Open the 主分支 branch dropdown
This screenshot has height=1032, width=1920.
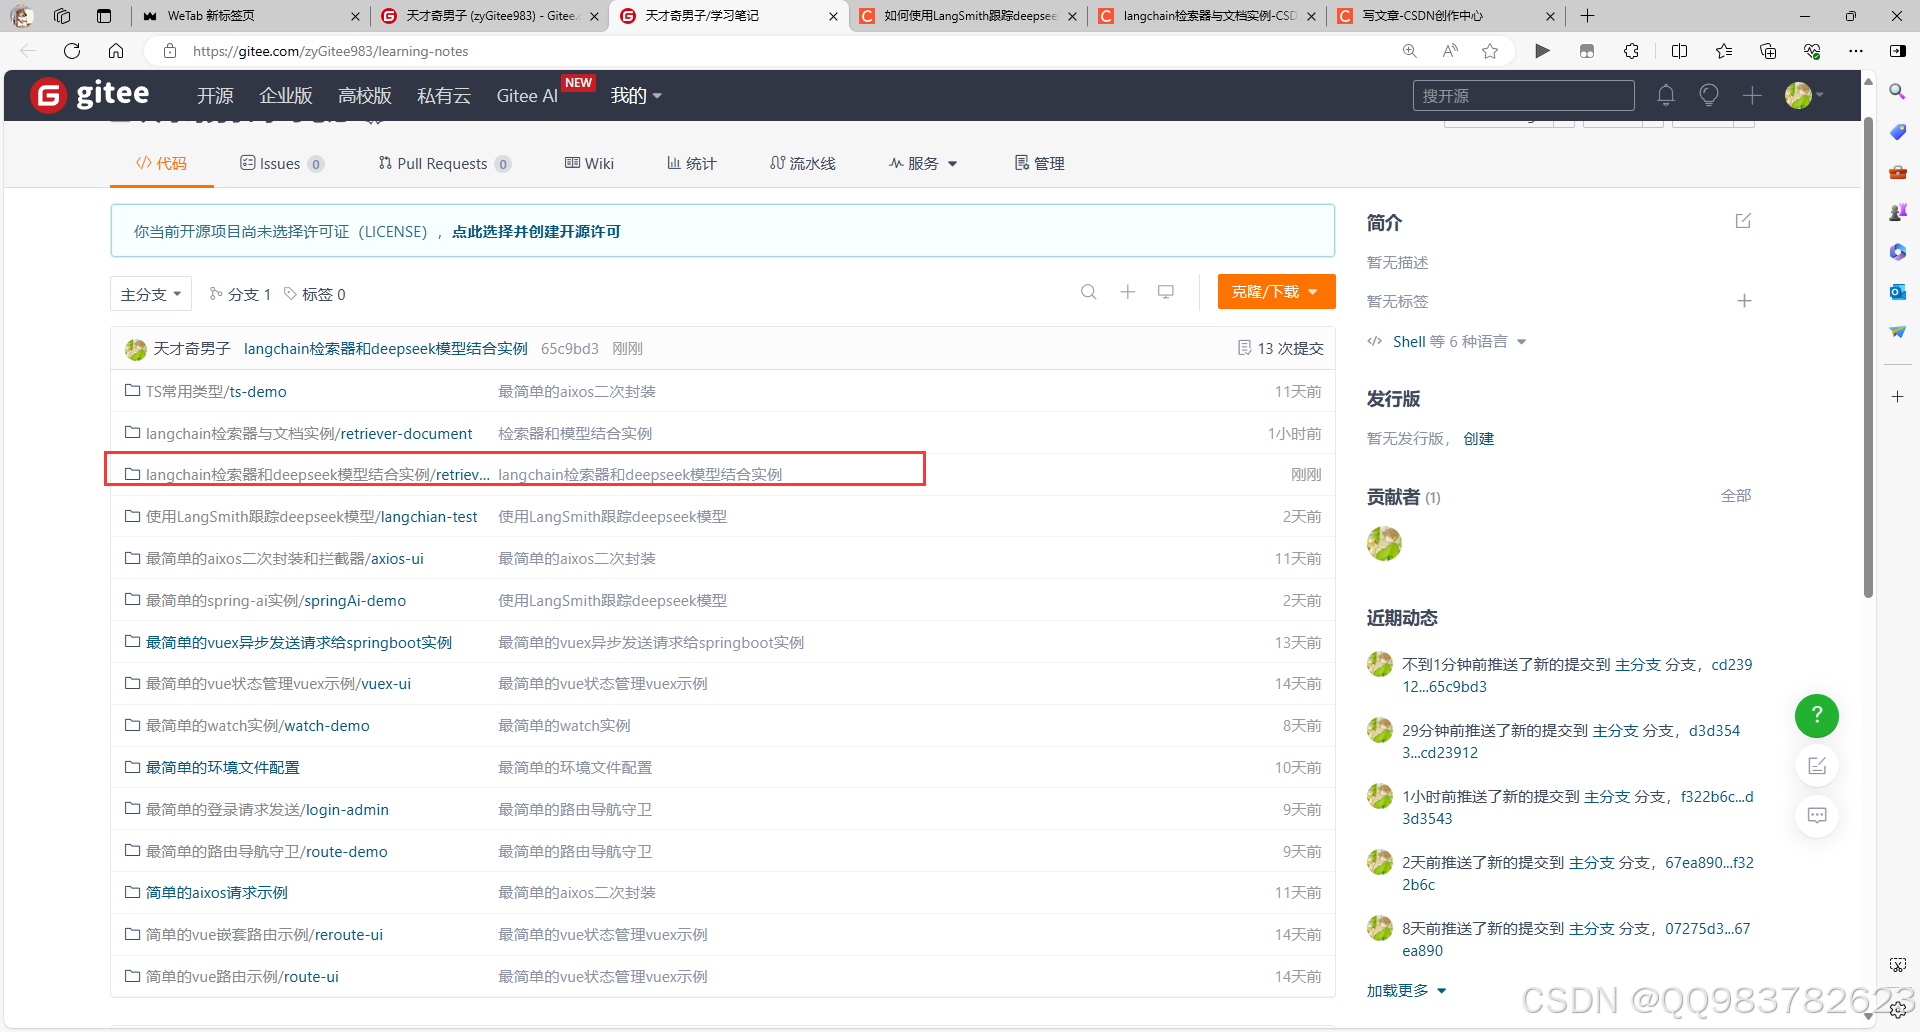coord(150,293)
